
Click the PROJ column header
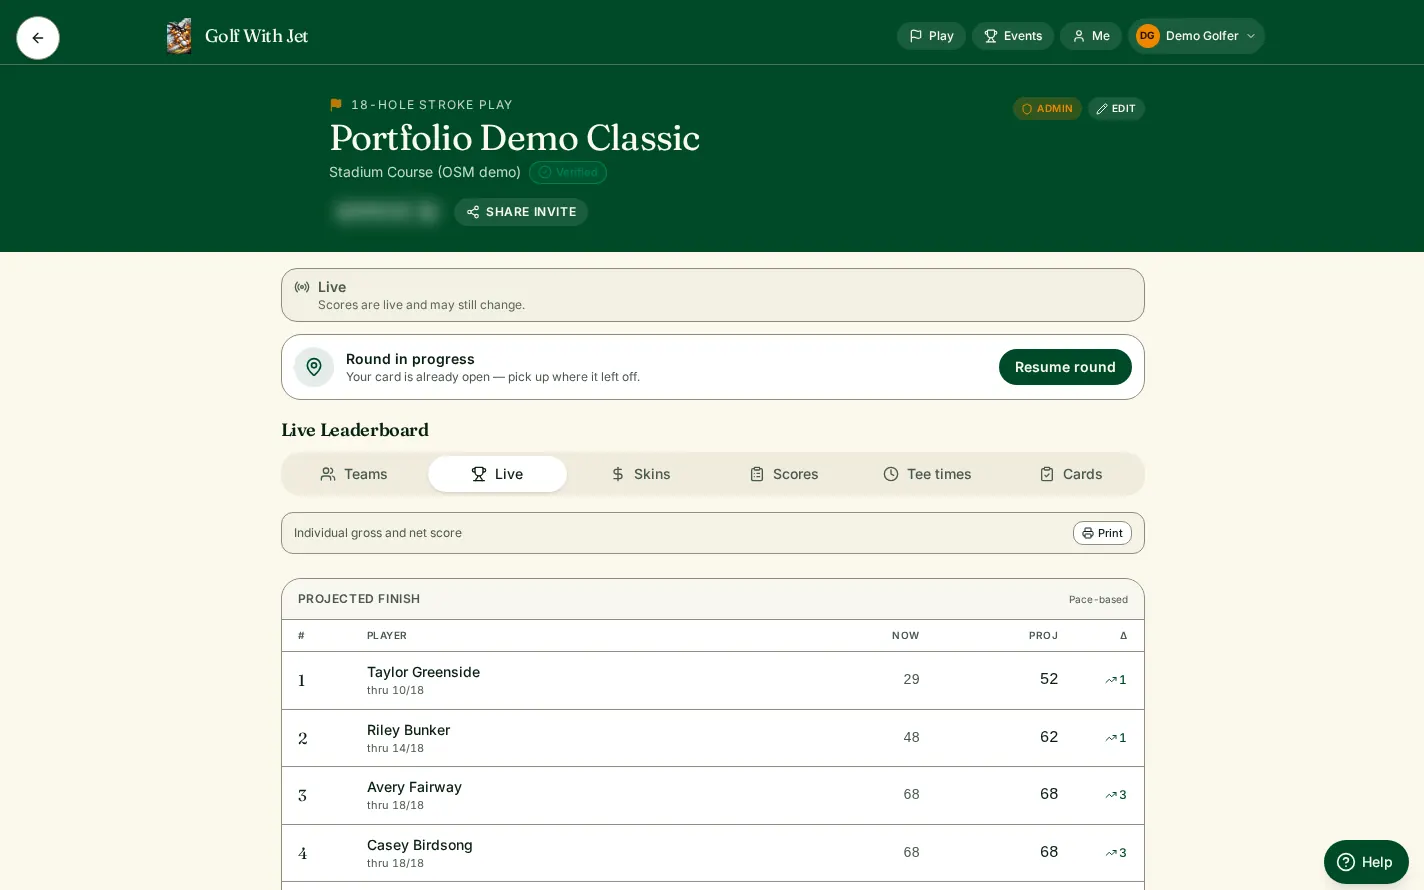tap(1043, 636)
